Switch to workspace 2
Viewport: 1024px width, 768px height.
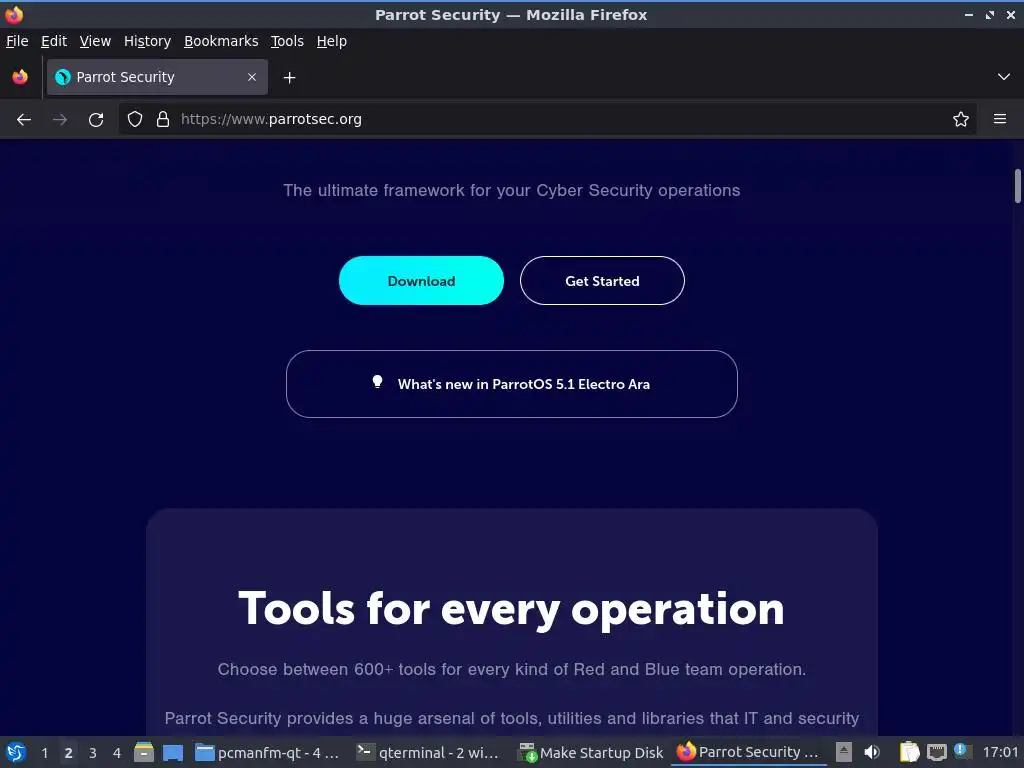tap(69, 753)
